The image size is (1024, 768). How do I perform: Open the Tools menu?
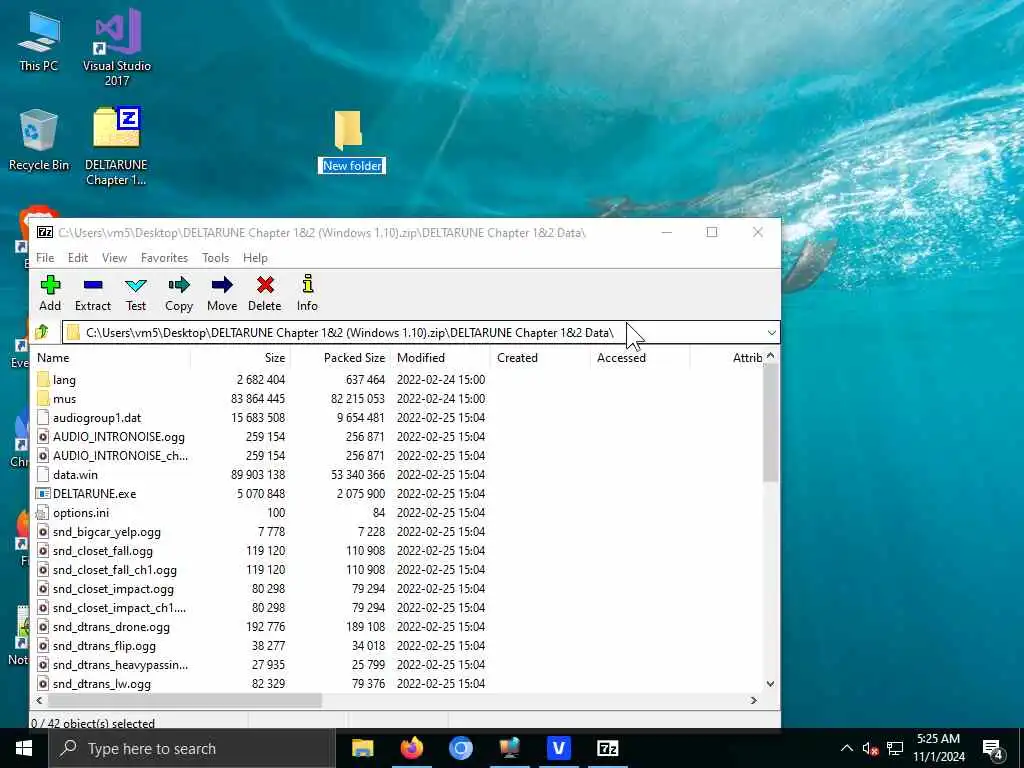coord(216,258)
